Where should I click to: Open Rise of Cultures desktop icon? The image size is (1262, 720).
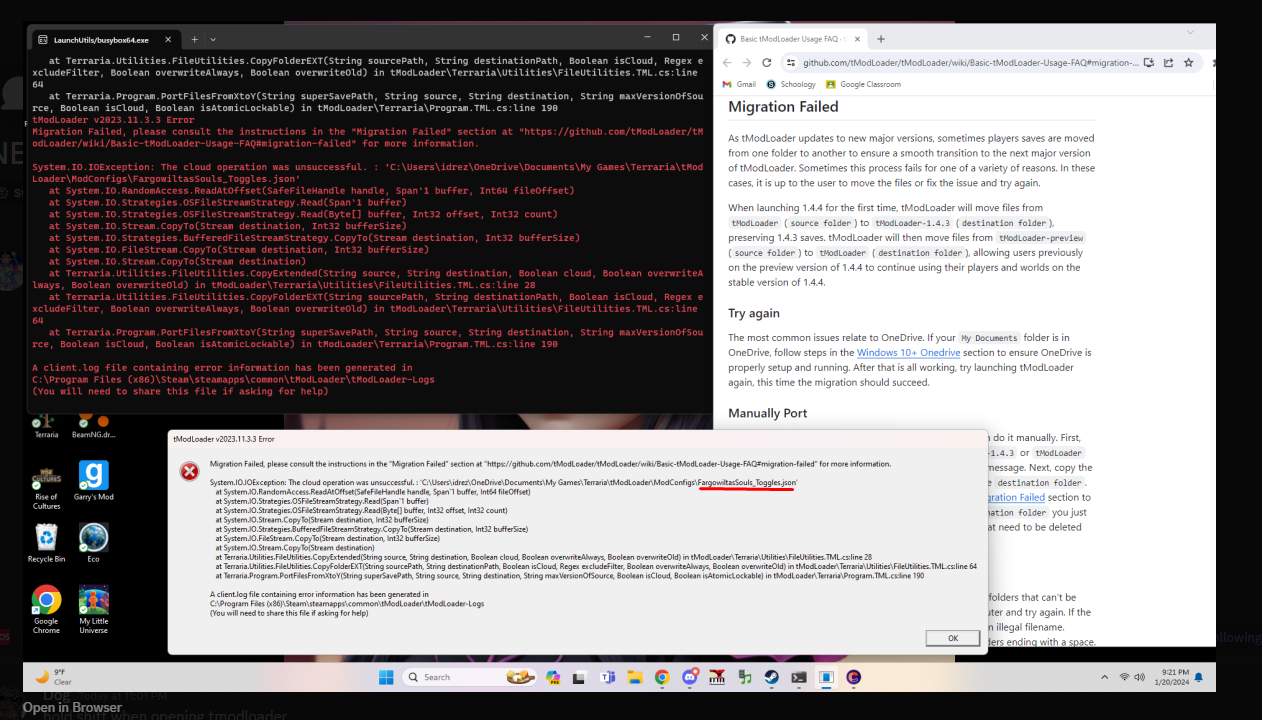click(46, 486)
